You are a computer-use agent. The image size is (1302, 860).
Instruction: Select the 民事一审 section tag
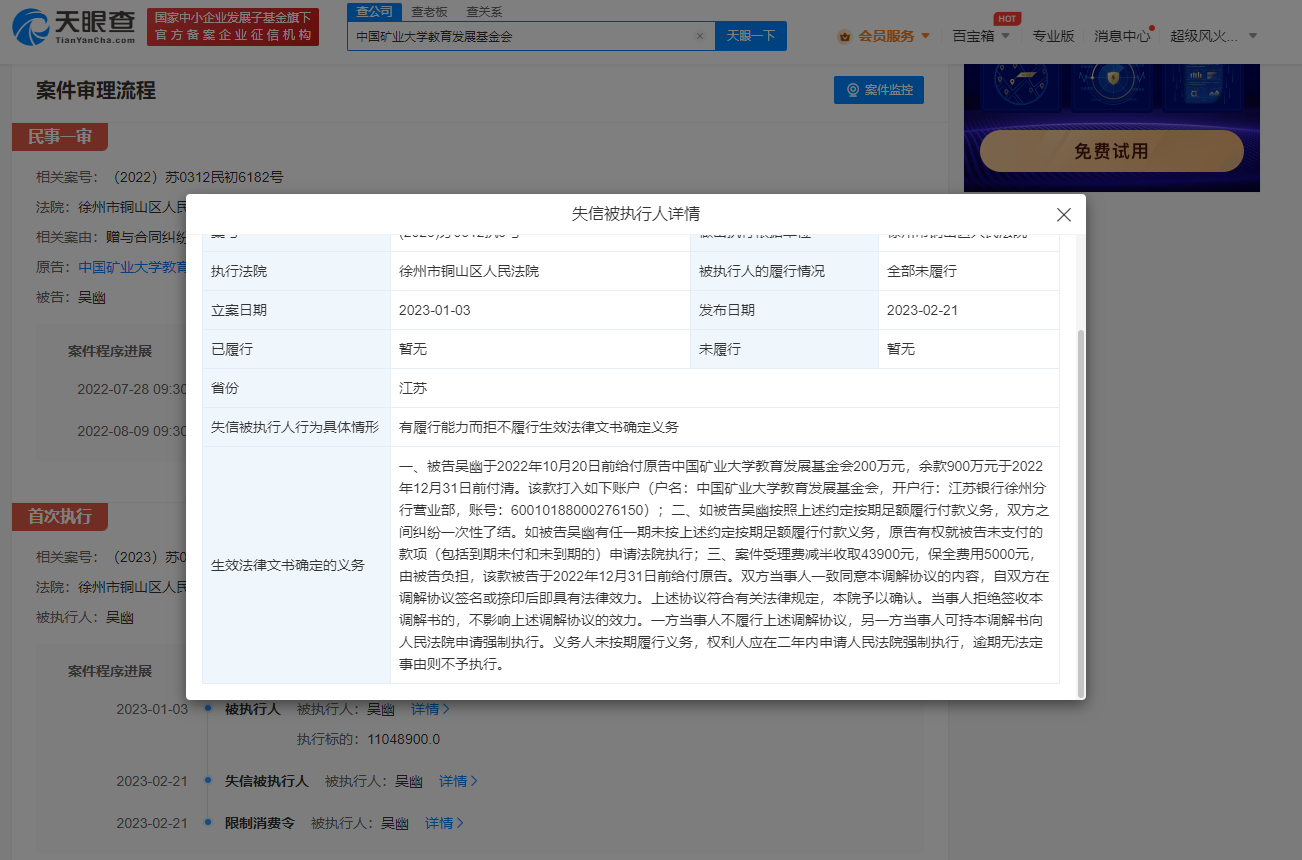pyautogui.click(x=59, y=137)
